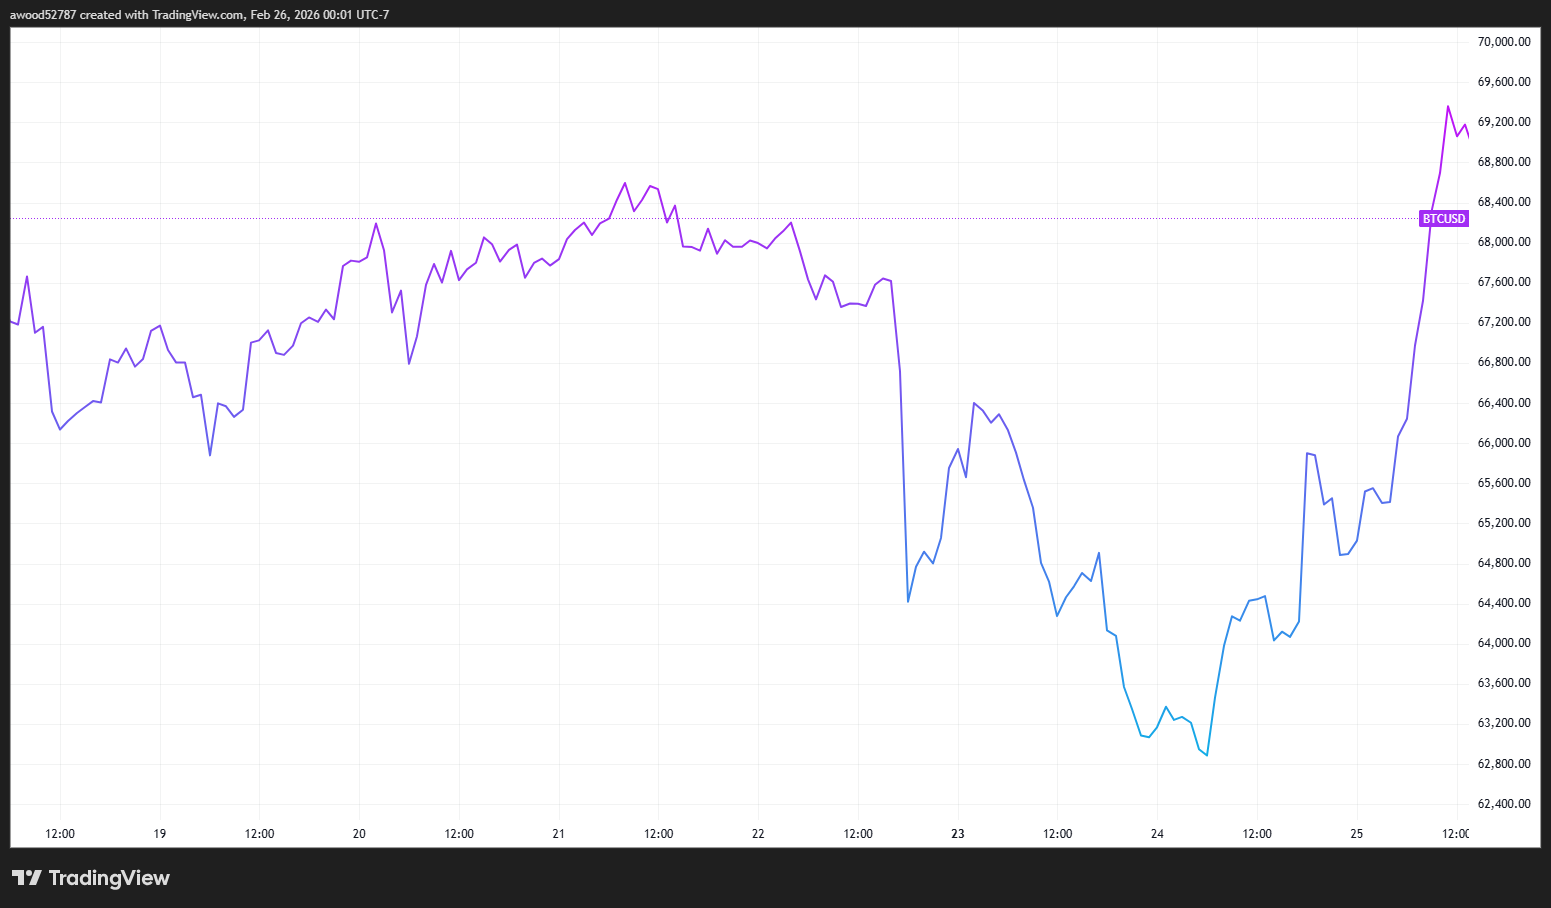Select the 25 date marker on timeline
This screenshot has height=908, width=1551.
pyautogui.click(x=1356, y=833)
